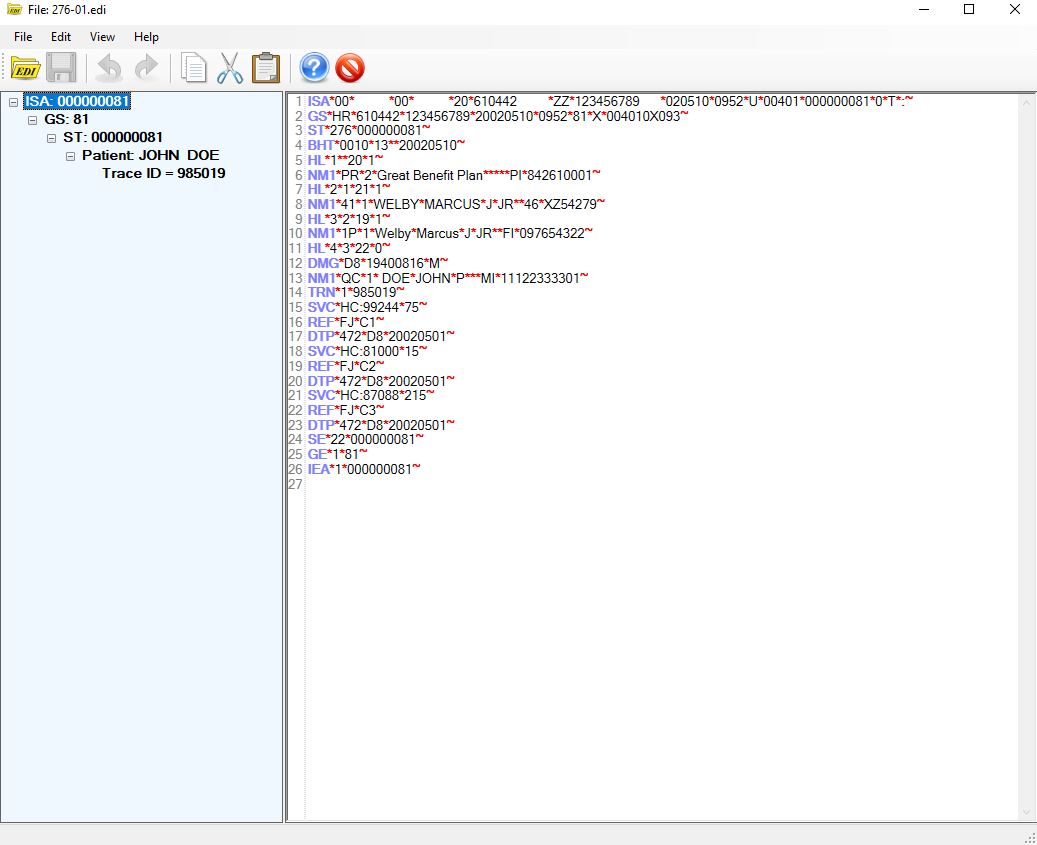Viewport: 1037px width, 845px height.
Task: Collapse the GS: 81 tree node
Action: click(x=32, y=120)
